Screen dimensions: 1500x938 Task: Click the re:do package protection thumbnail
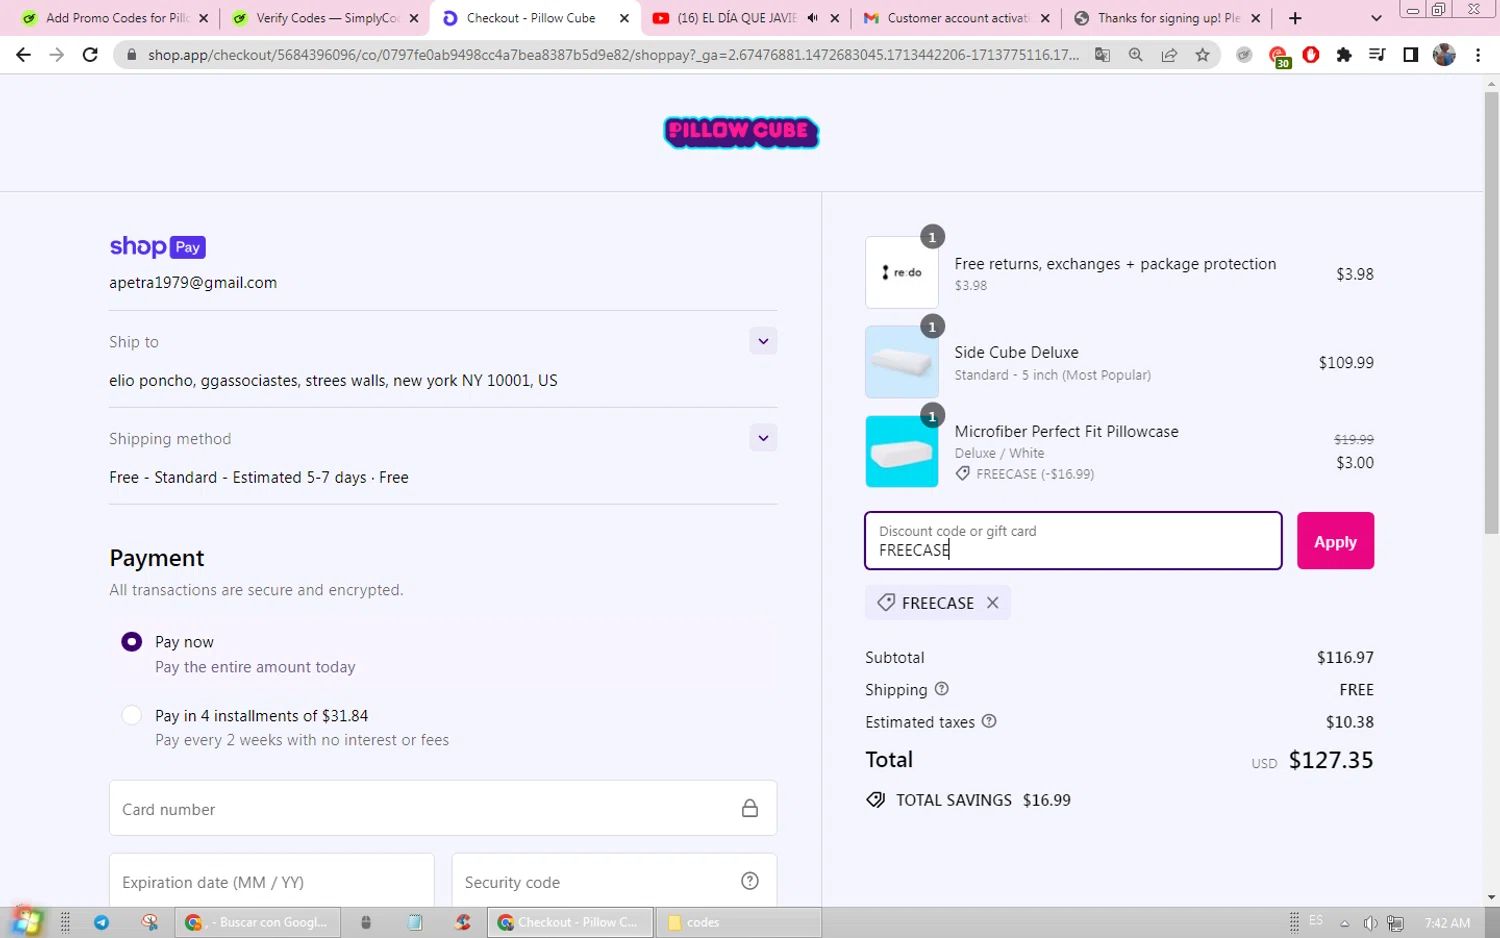coord(902,272)
